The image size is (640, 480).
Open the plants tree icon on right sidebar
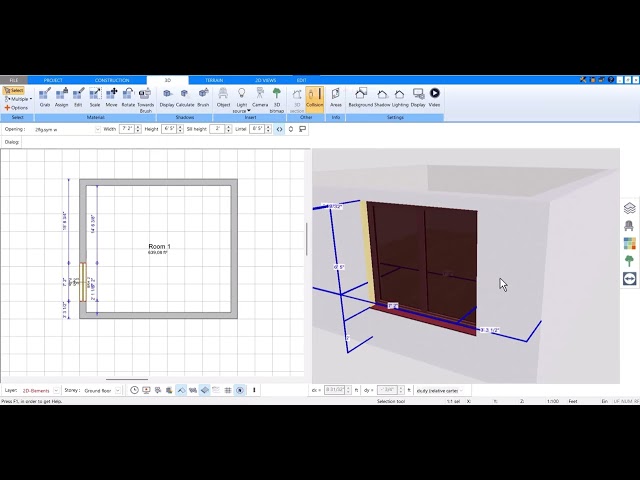click(x=629, y=261)
